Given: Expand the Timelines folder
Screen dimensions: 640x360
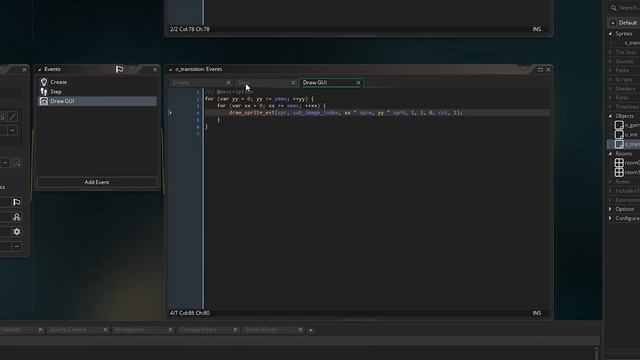Looking at the screenshot, I should click(611, 107).
